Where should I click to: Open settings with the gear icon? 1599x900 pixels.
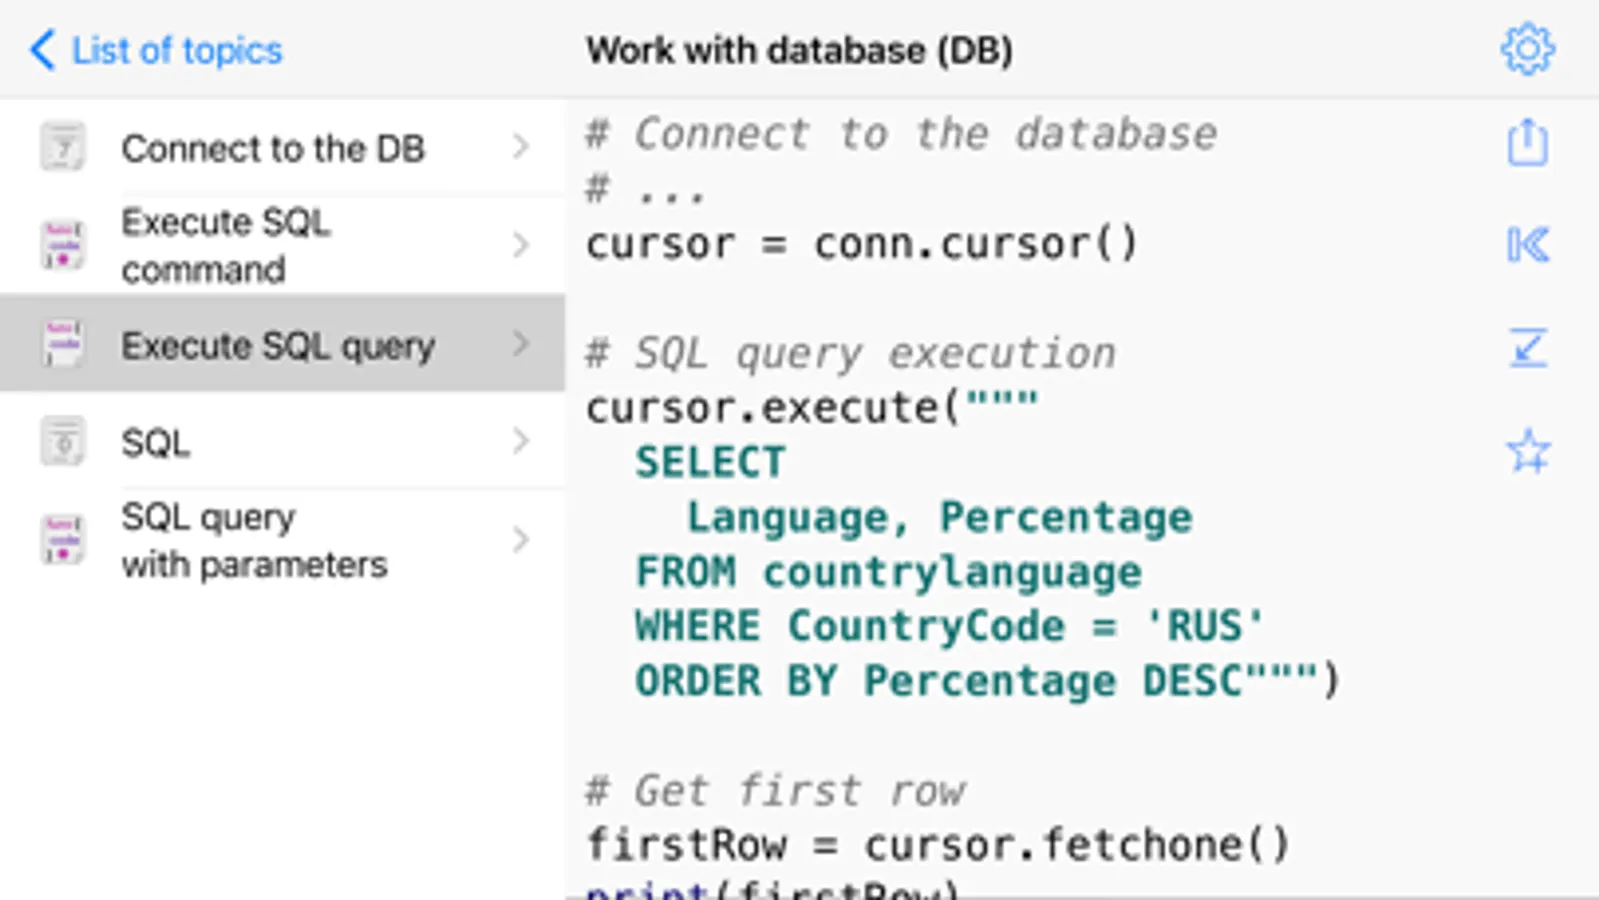1527,49
